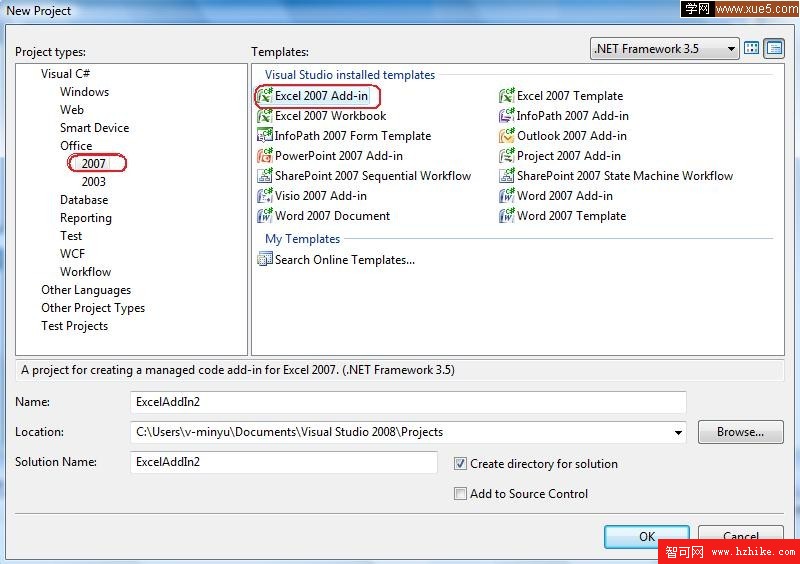Click the Excel 2007 Template icon
The width and height of the screenshot is (800, 564).
[x=507, y=96]
